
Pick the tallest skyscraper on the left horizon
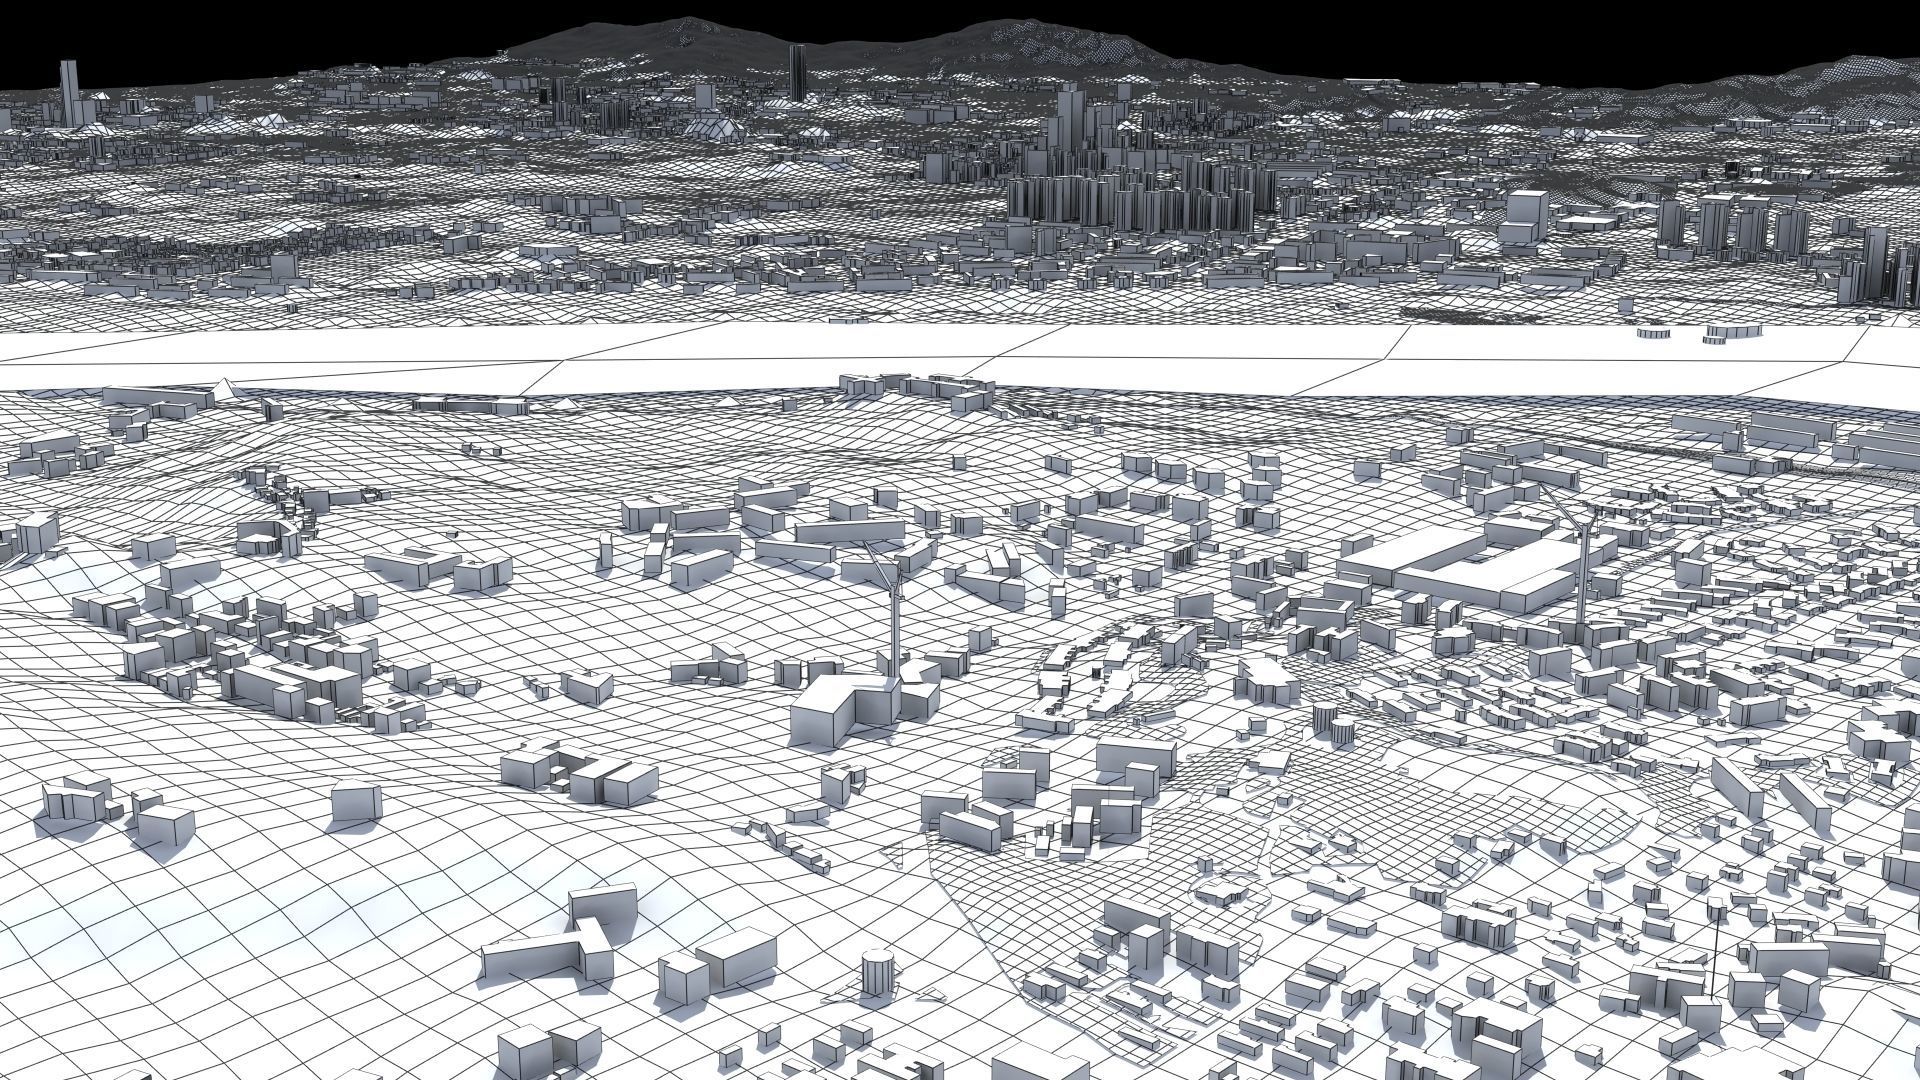click(x=69, y=92)
